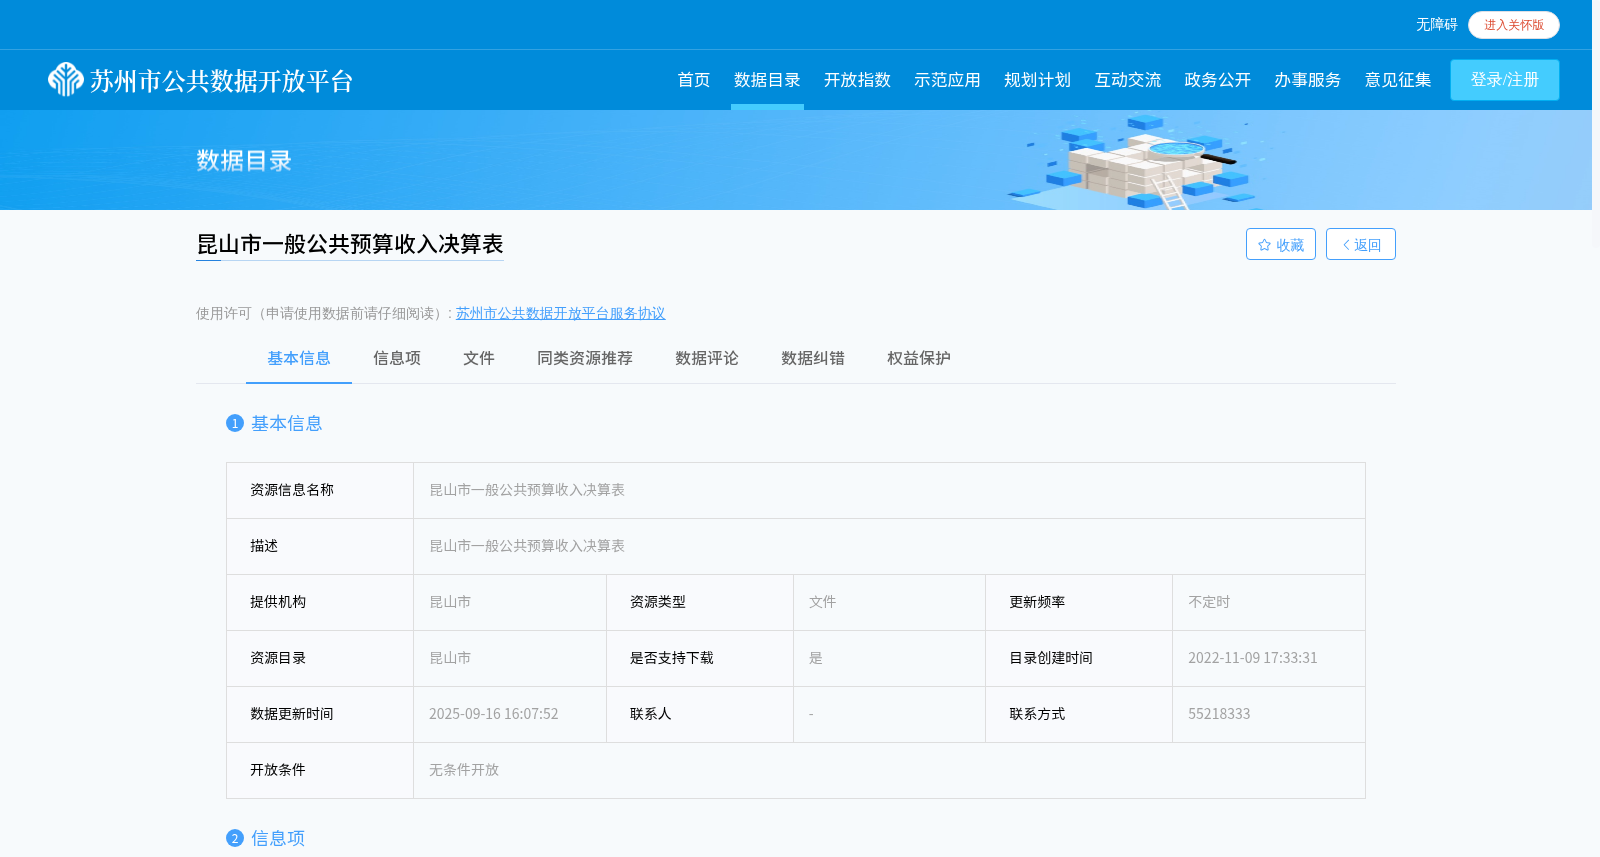Click the 联系人 label cell
Screen dimensions: 1600x857
coord(700,714)
